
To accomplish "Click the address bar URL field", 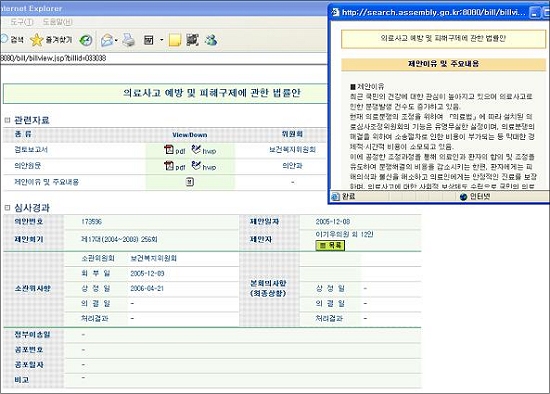I will click(163, 58).
